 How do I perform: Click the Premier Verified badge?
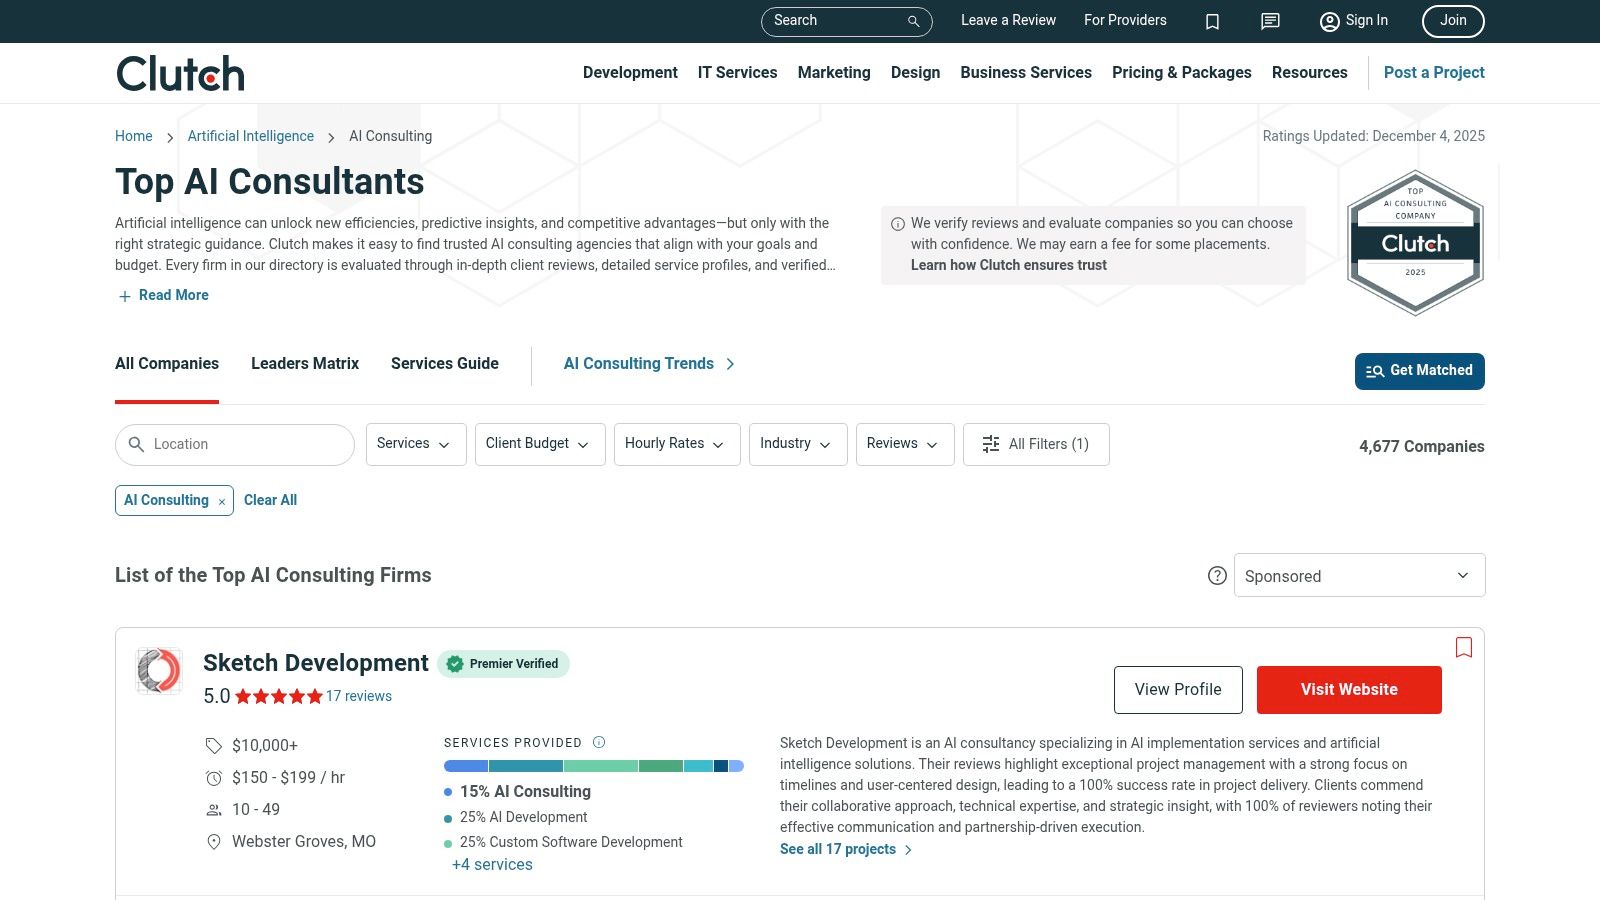504,664
